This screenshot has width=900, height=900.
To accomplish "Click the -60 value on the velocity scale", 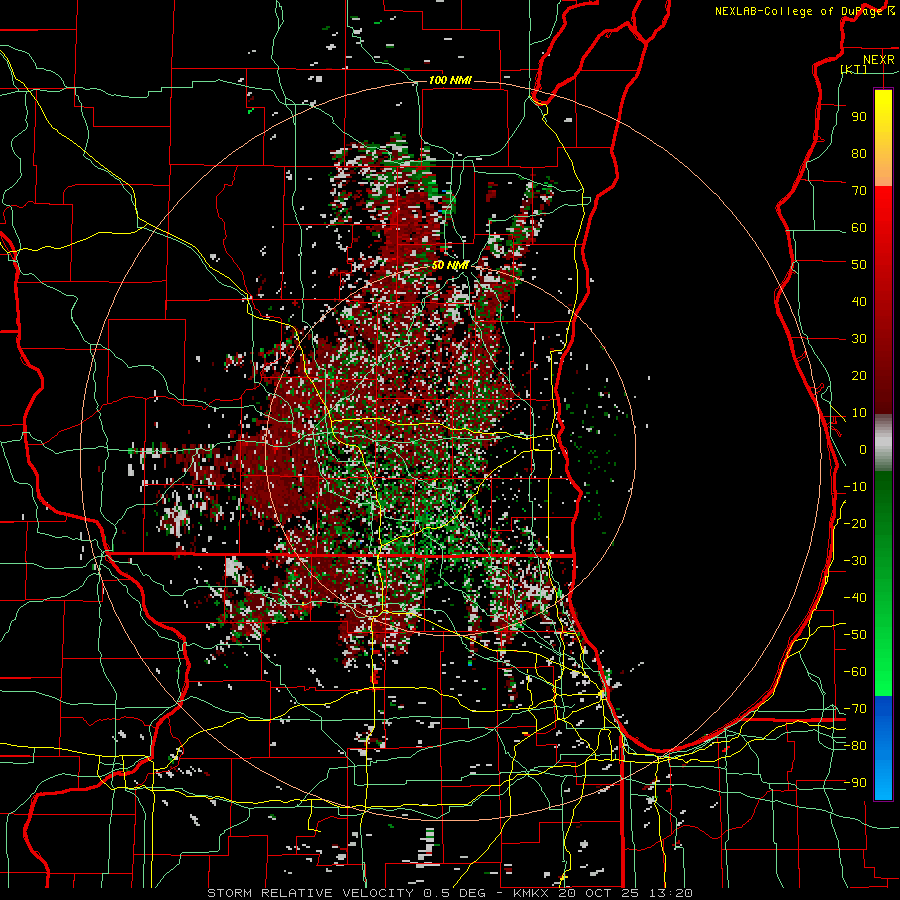I will [855, 672].
